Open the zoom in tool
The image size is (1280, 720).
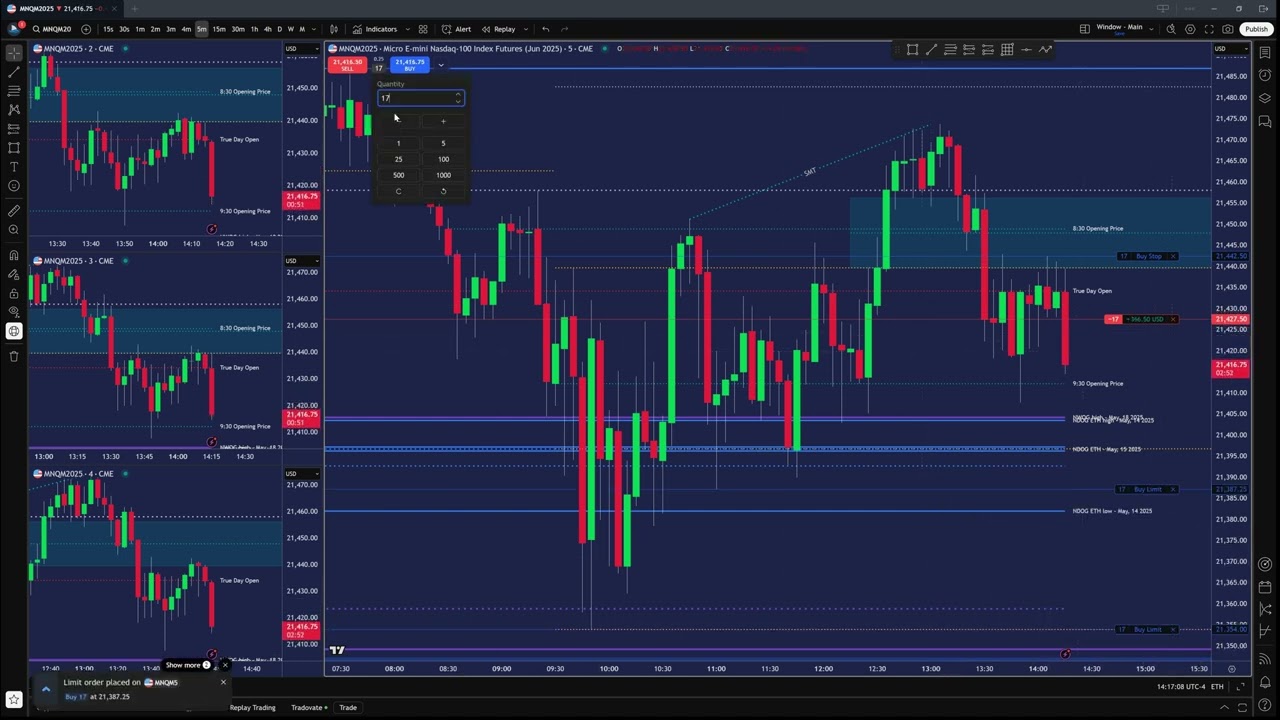[14, 230]
